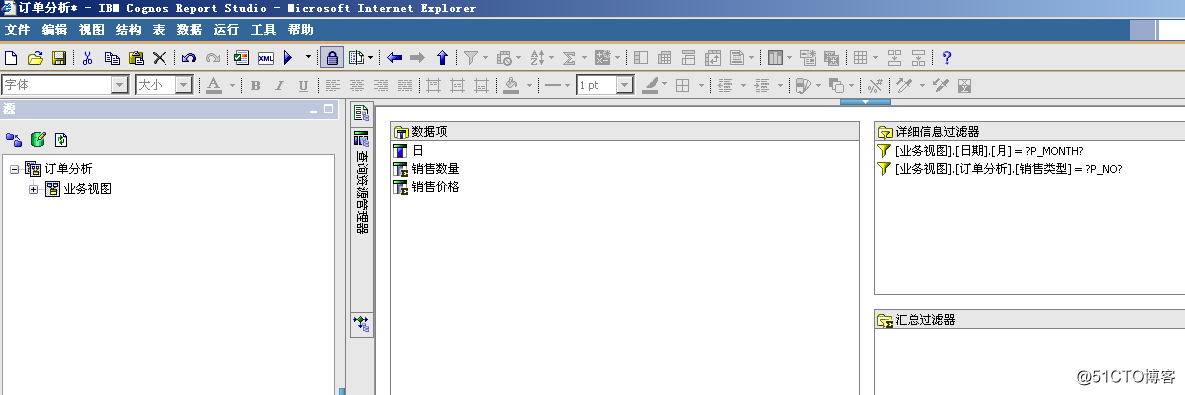Screen dimensions: 1185x395
Task: Click the 数据项 pane header
Action: click(x=625, y=131)
